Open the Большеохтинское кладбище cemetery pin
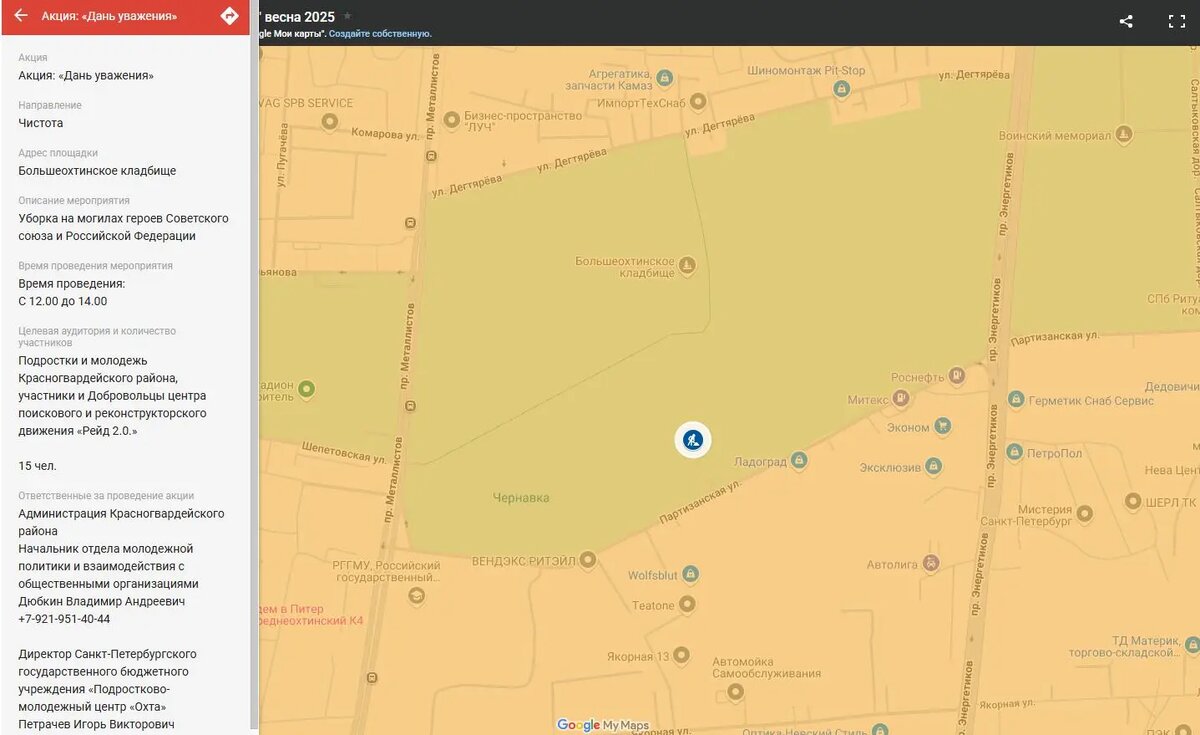Viewport: 1200px width, 735px height. 687,265
